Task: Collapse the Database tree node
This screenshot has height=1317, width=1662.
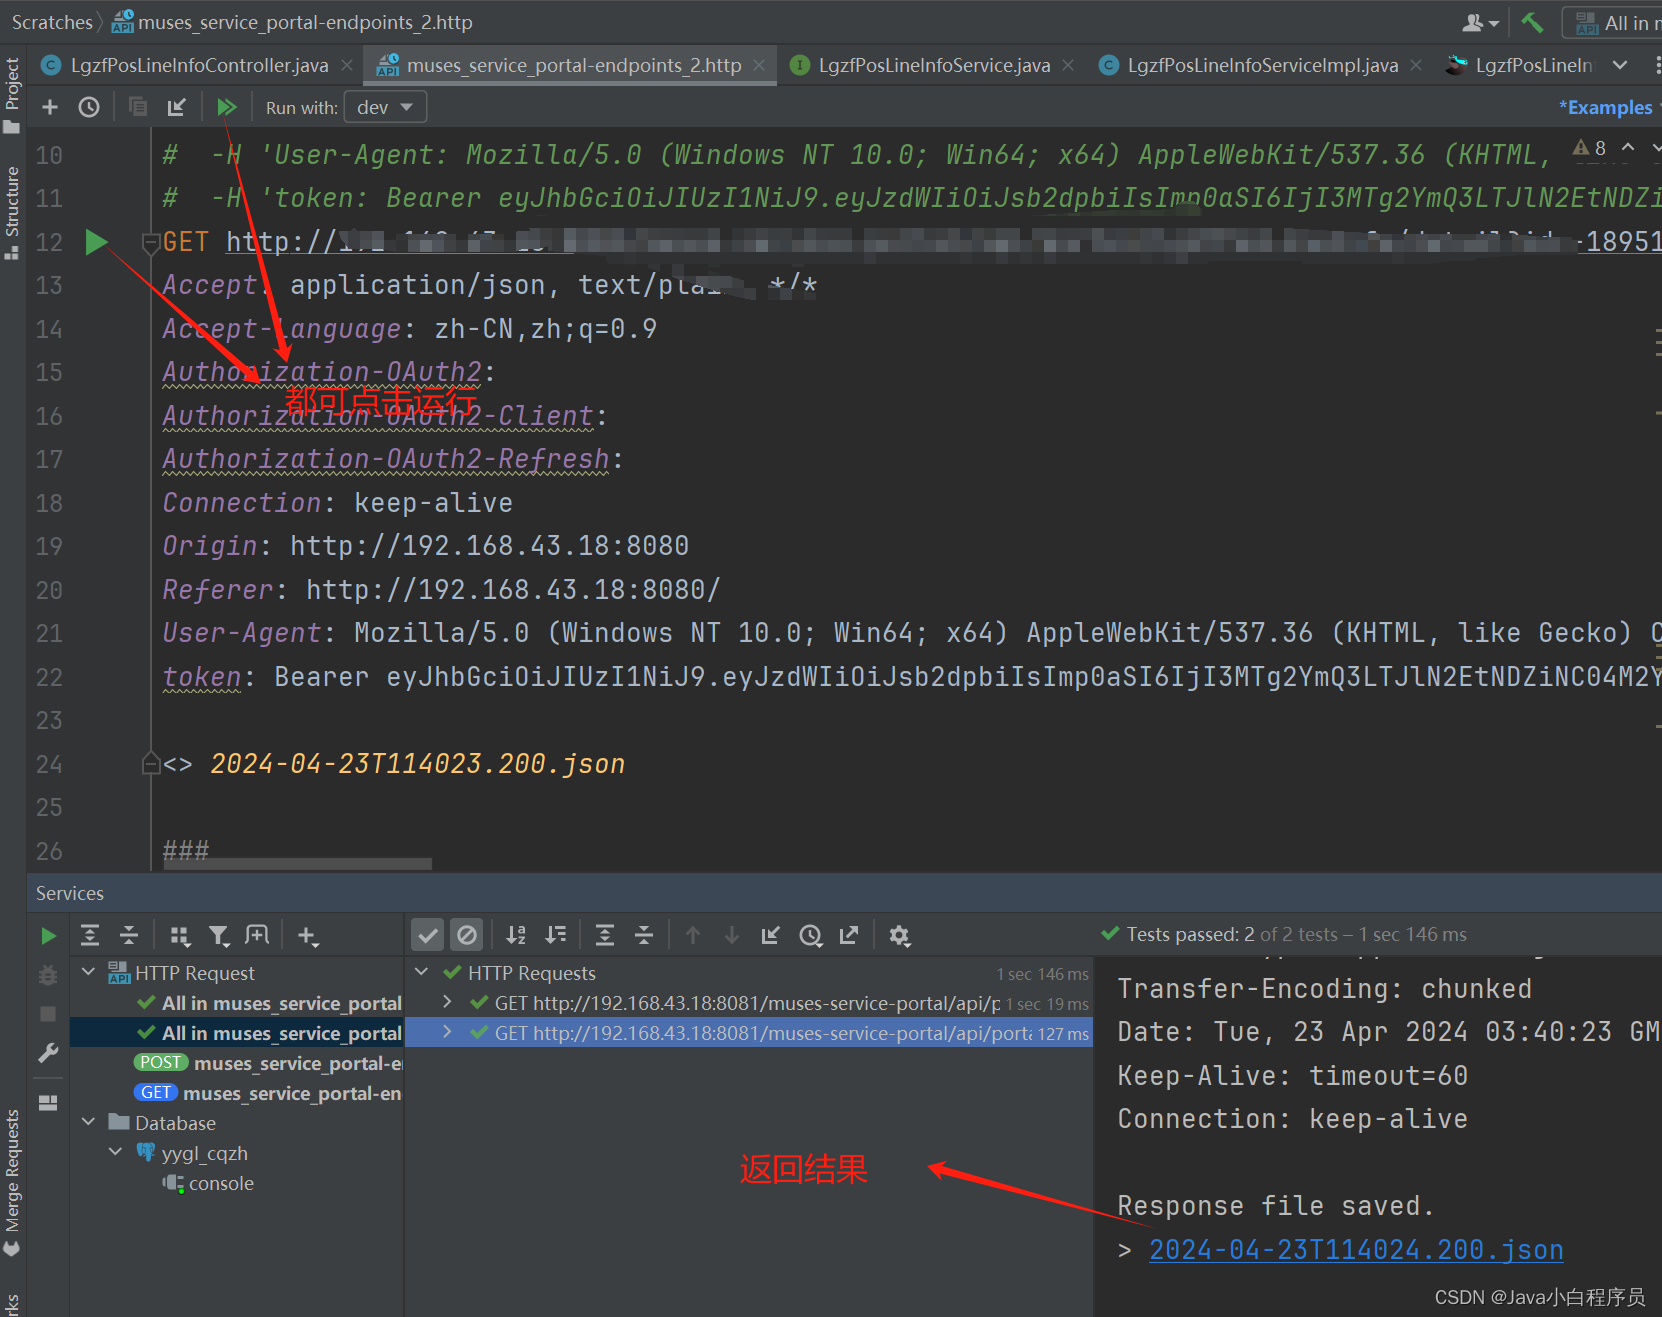Action: [x=89, y=1122]
